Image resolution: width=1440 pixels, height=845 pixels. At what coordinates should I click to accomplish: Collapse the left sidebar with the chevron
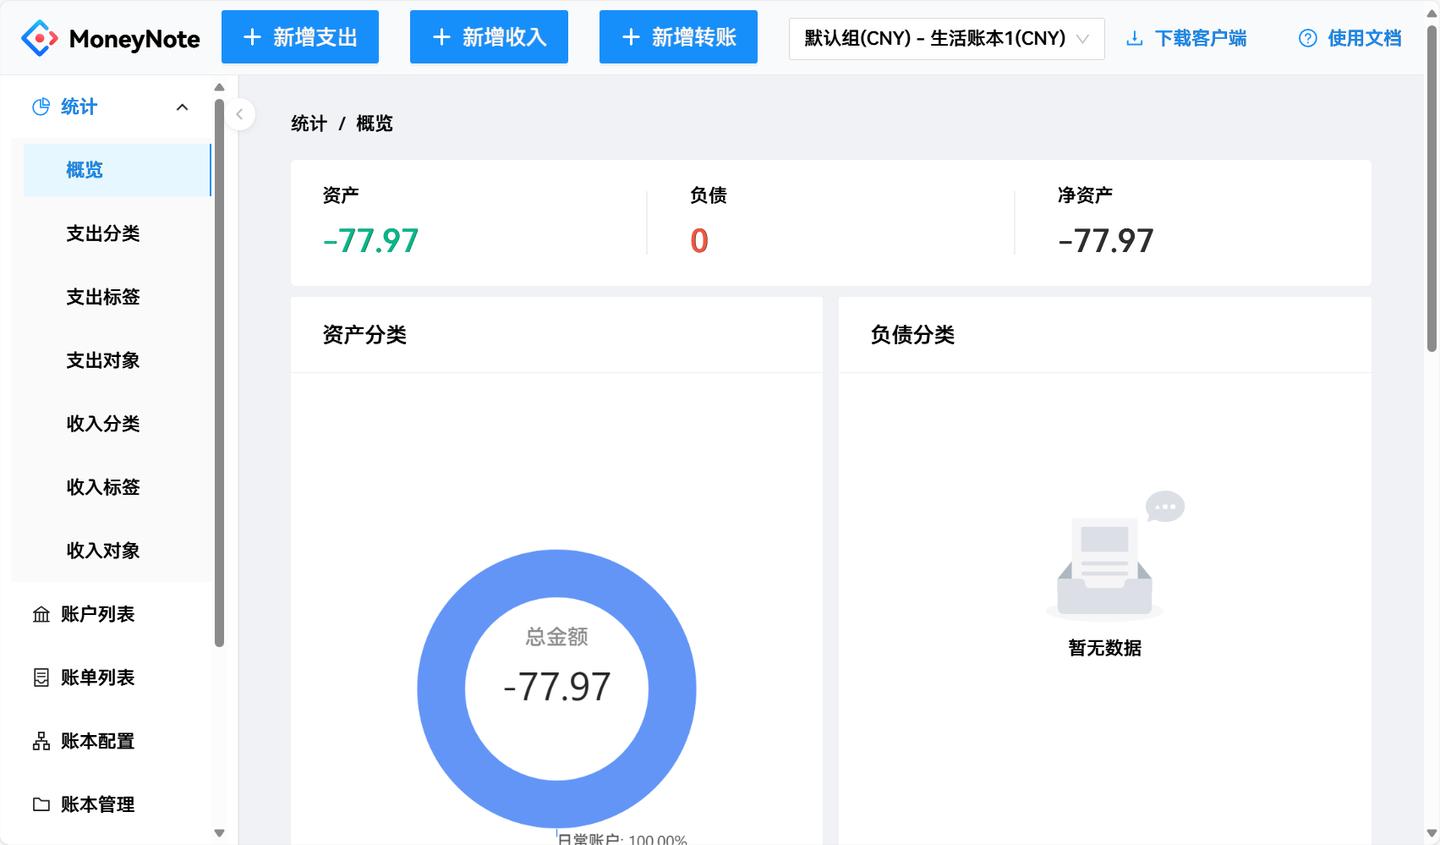(239, 114)
